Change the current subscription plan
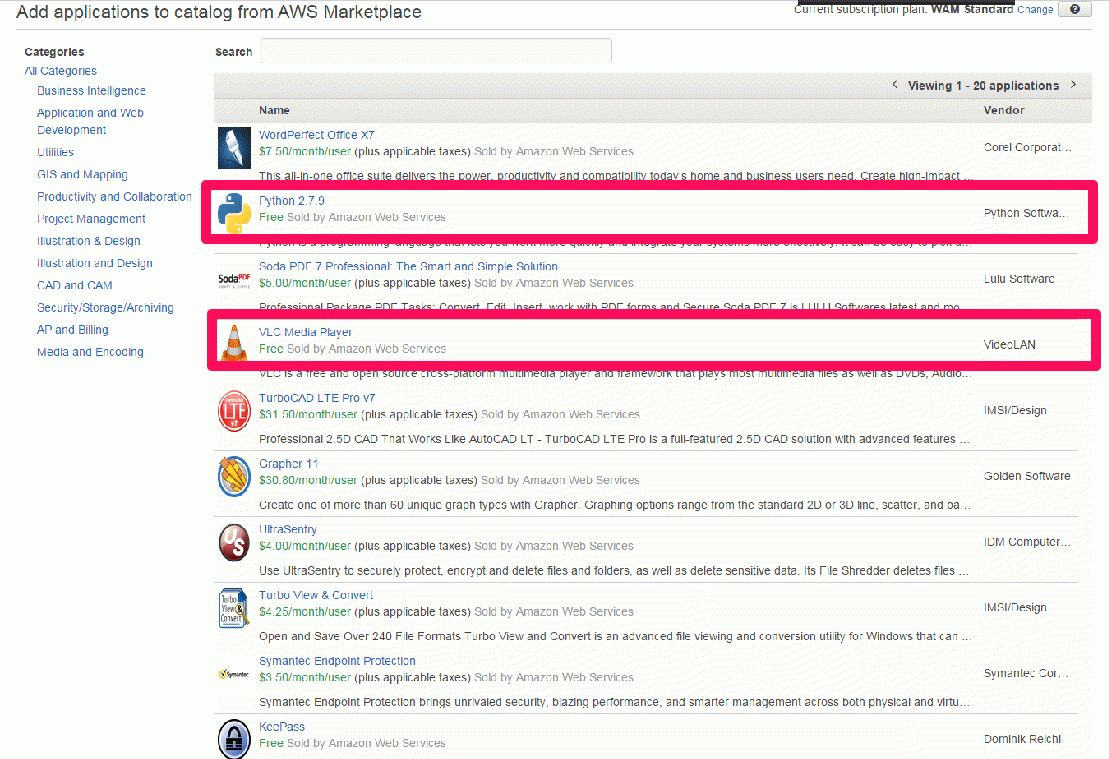1109x759 pixels. [1035, 9]
